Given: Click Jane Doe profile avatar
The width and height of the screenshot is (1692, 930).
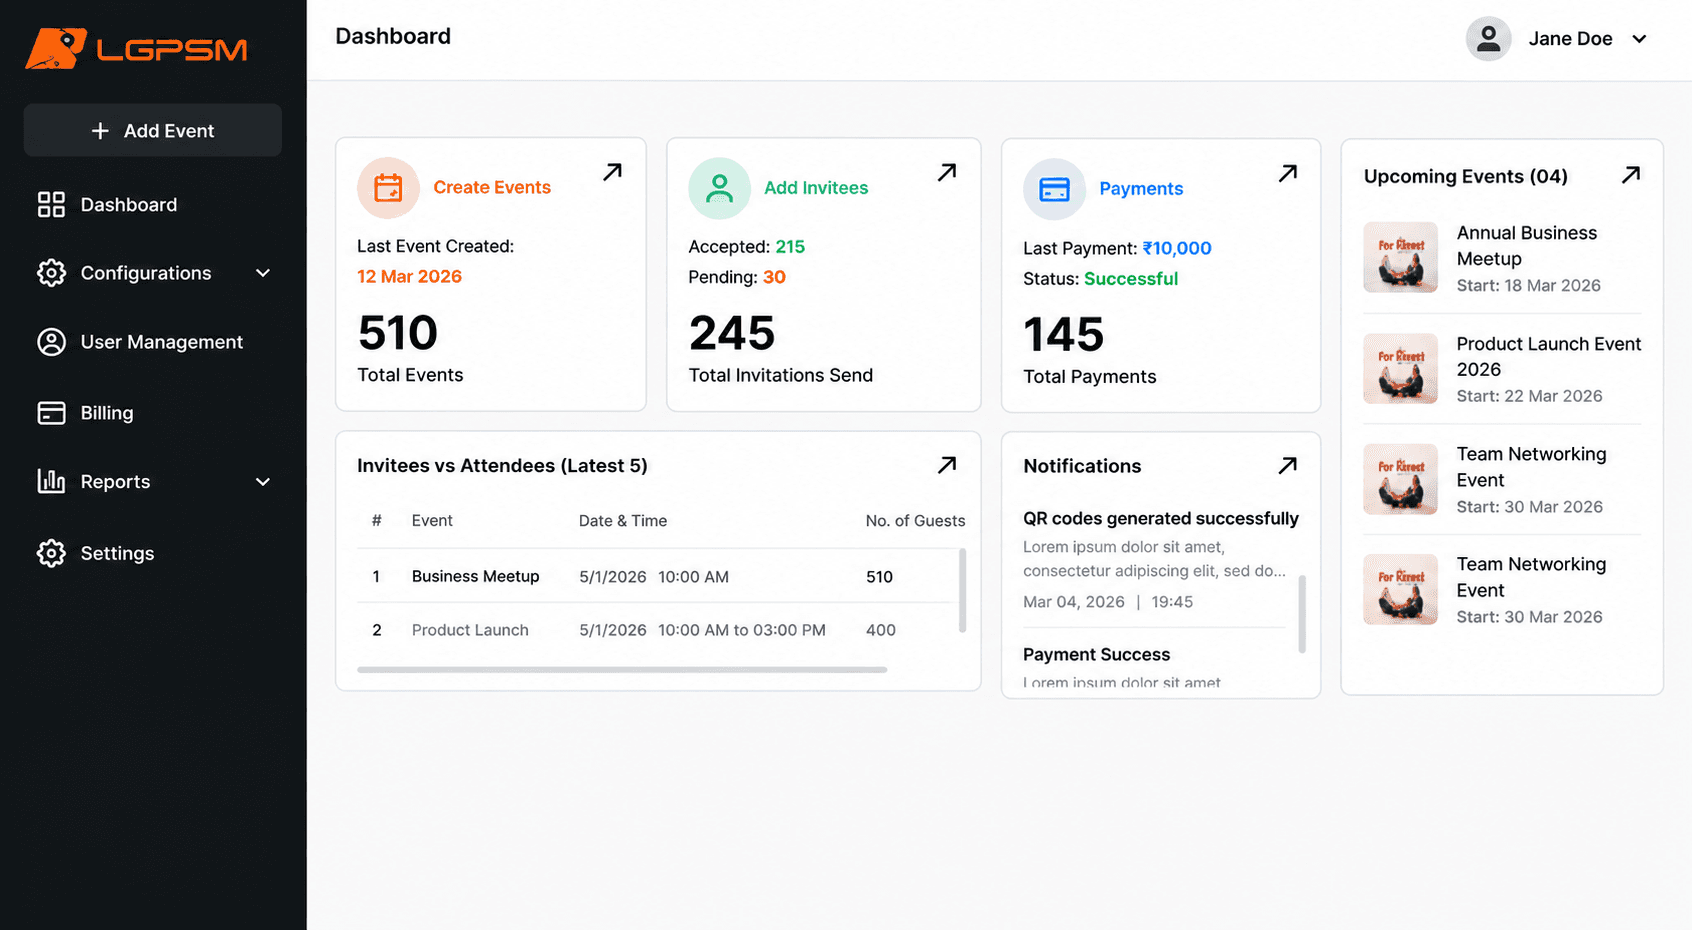Looking at the screenshot, I should coord(1488,39).
